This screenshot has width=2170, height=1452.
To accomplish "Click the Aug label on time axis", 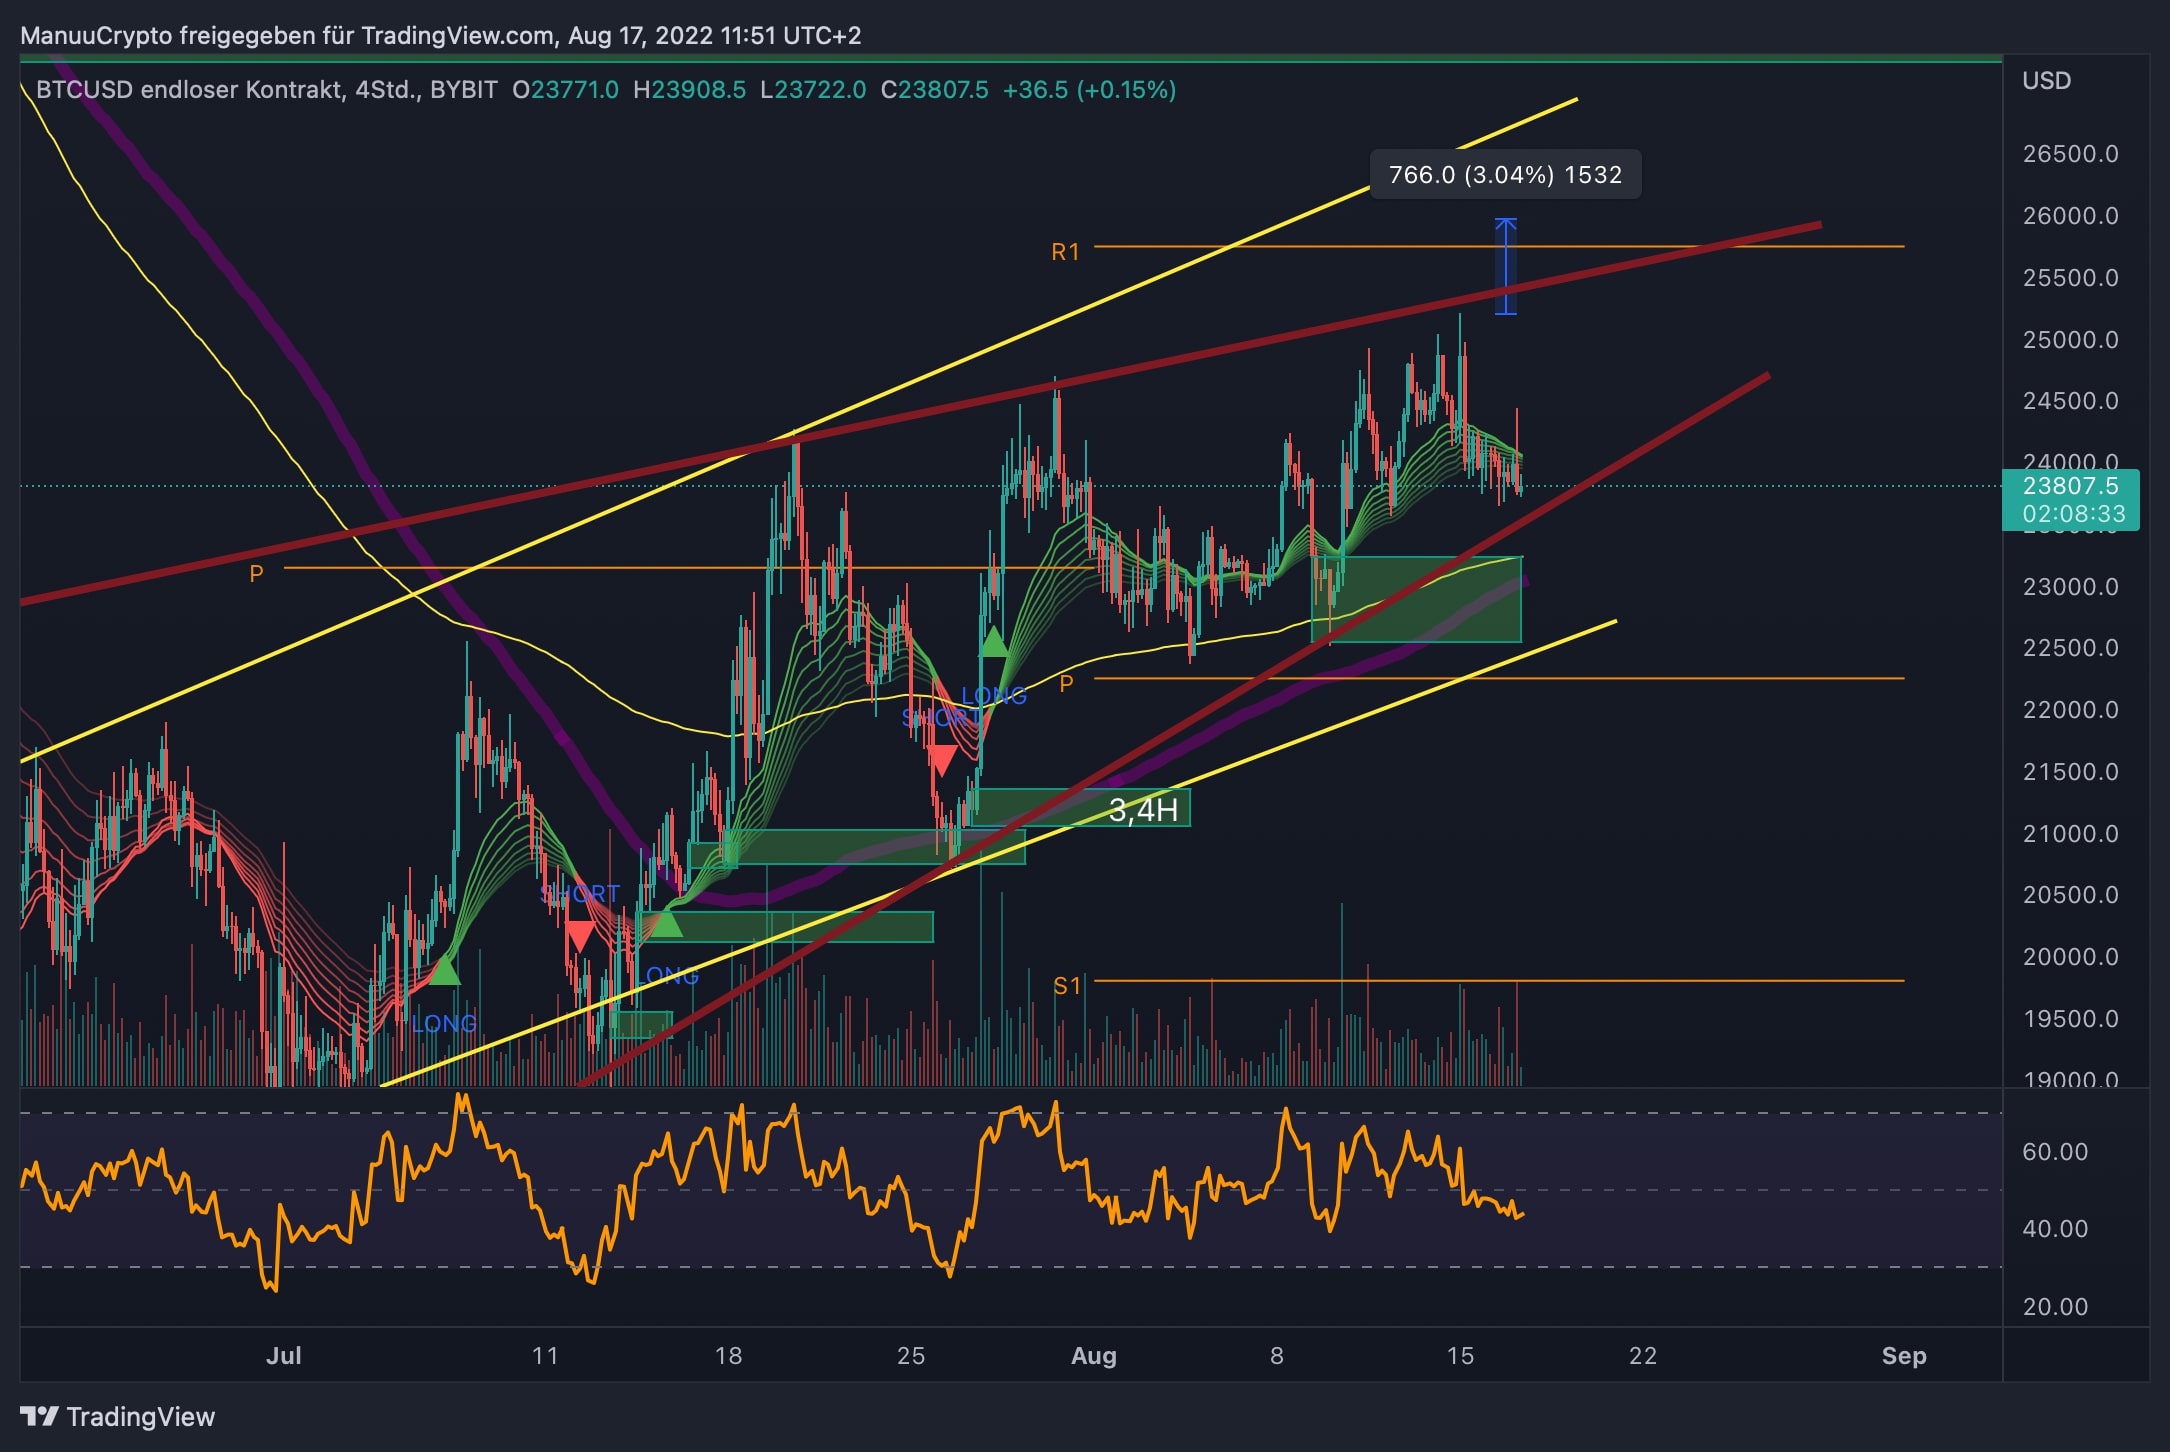I will click(x=1093, y=1356).
